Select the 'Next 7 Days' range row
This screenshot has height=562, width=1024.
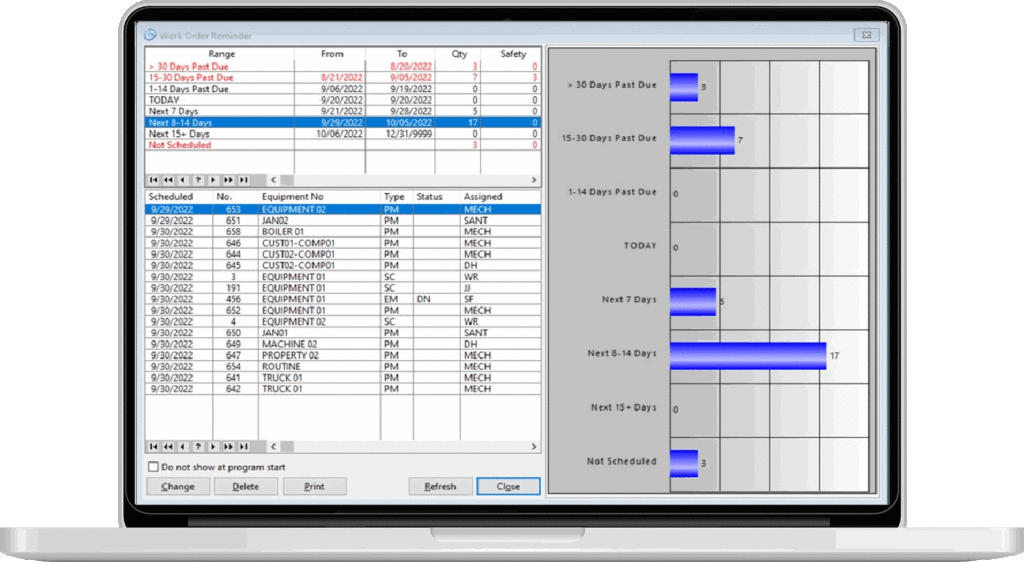(343, 111)
